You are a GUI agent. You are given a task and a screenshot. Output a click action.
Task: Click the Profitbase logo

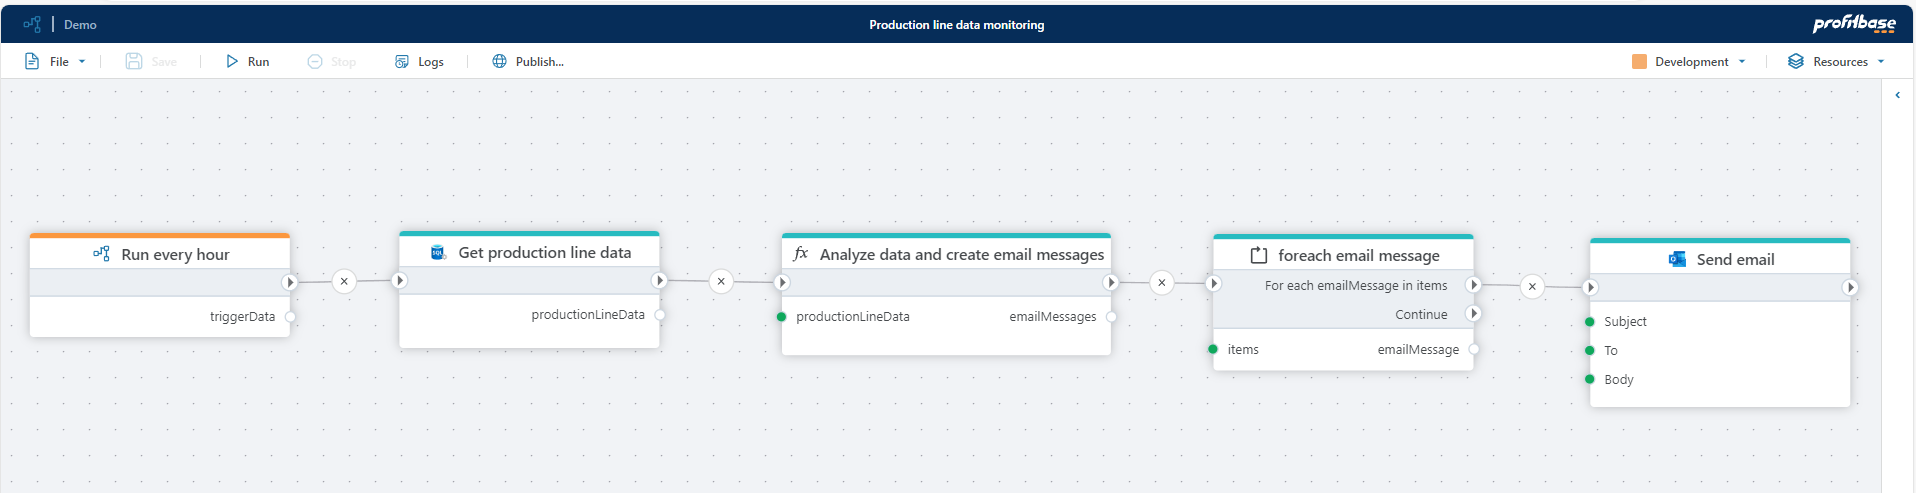pyautogui.click(x=1853, y=24)
